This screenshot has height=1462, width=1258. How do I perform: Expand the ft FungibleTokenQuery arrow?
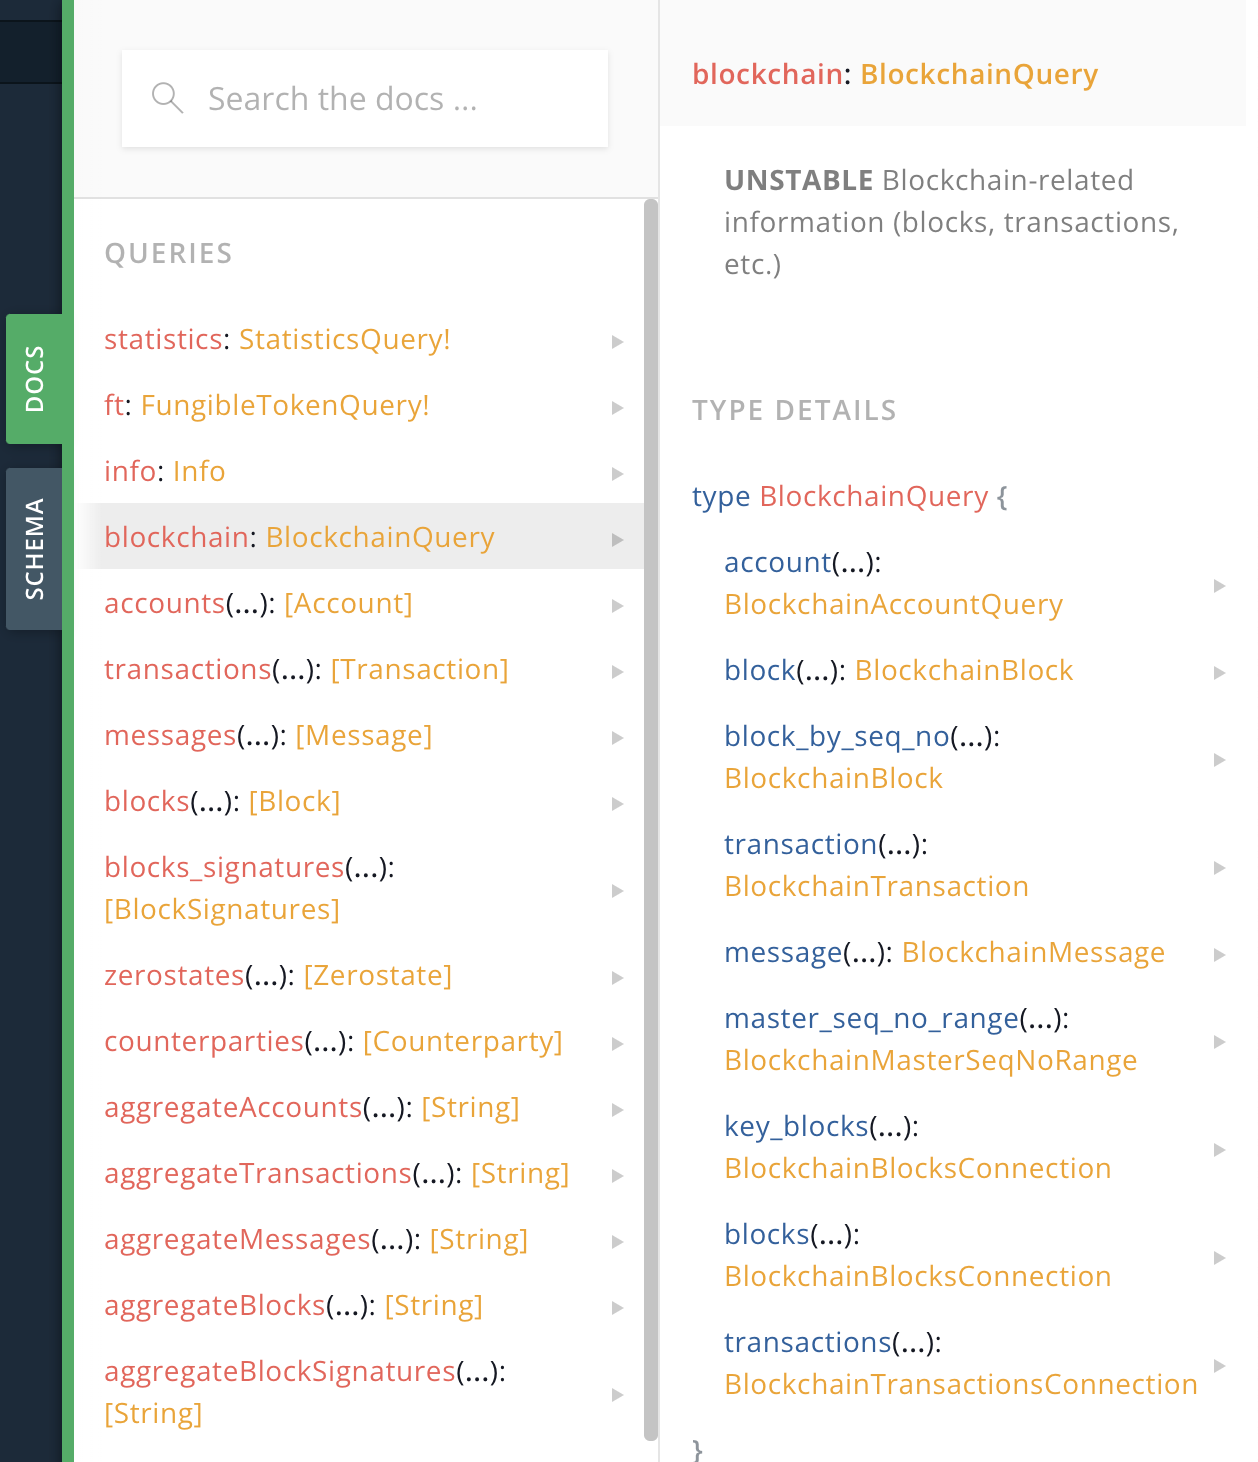tap(618, 408)
